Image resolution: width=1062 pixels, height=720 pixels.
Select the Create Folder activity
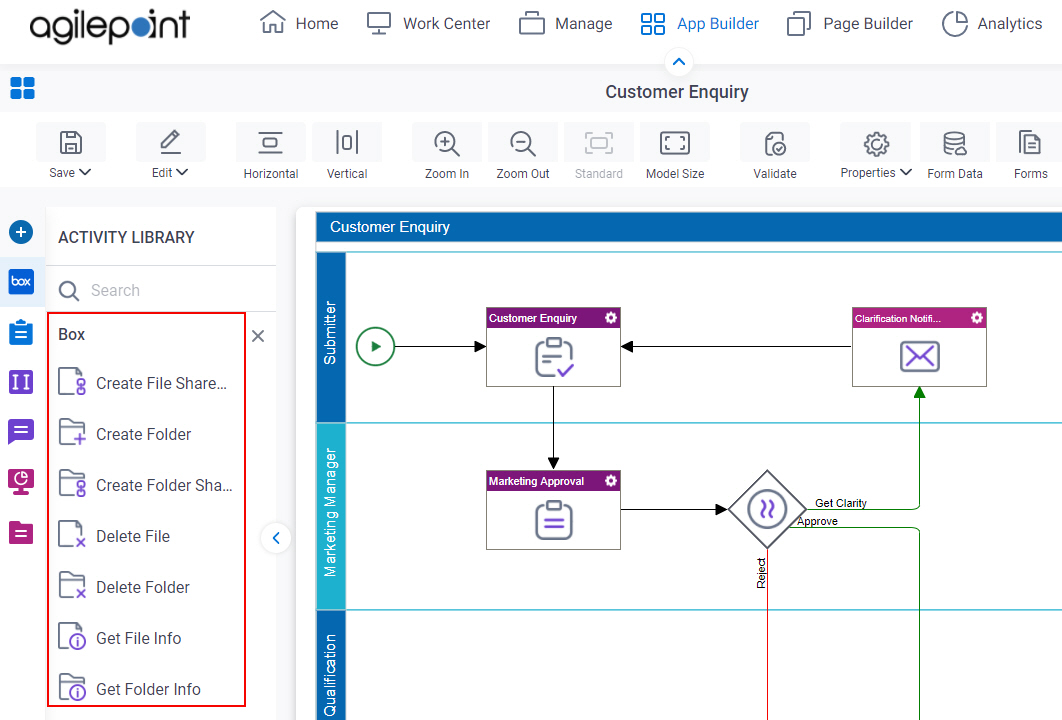coord(125,433)
